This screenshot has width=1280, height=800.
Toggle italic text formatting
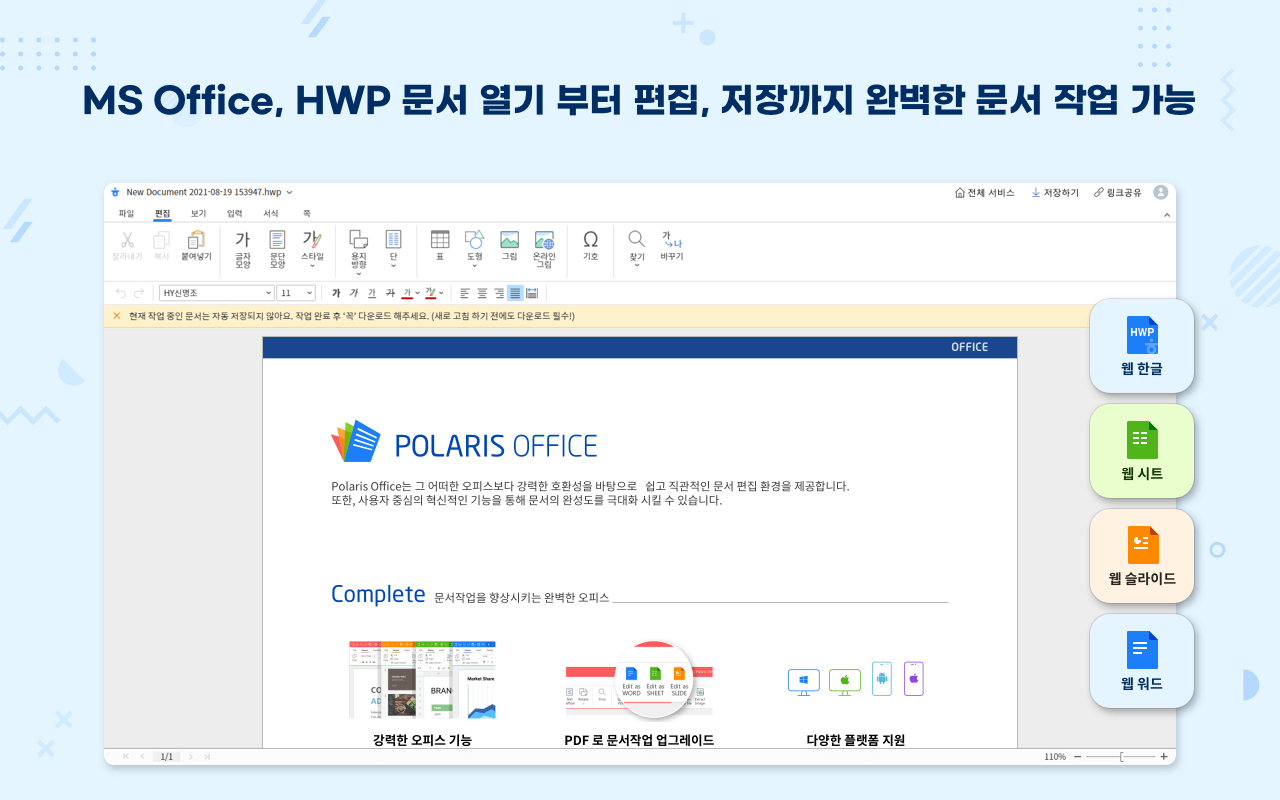(x=354, y=293)
